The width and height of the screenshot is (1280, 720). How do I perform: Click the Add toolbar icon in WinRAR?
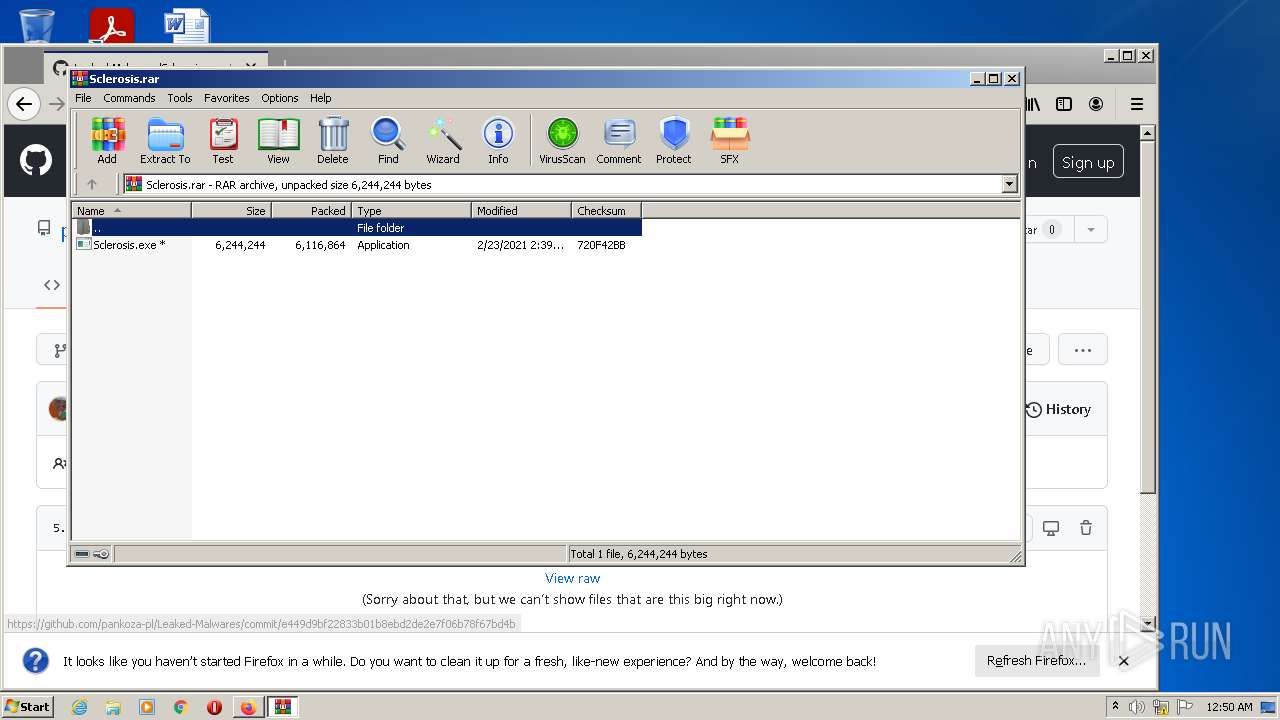click(x=107, y=140)
